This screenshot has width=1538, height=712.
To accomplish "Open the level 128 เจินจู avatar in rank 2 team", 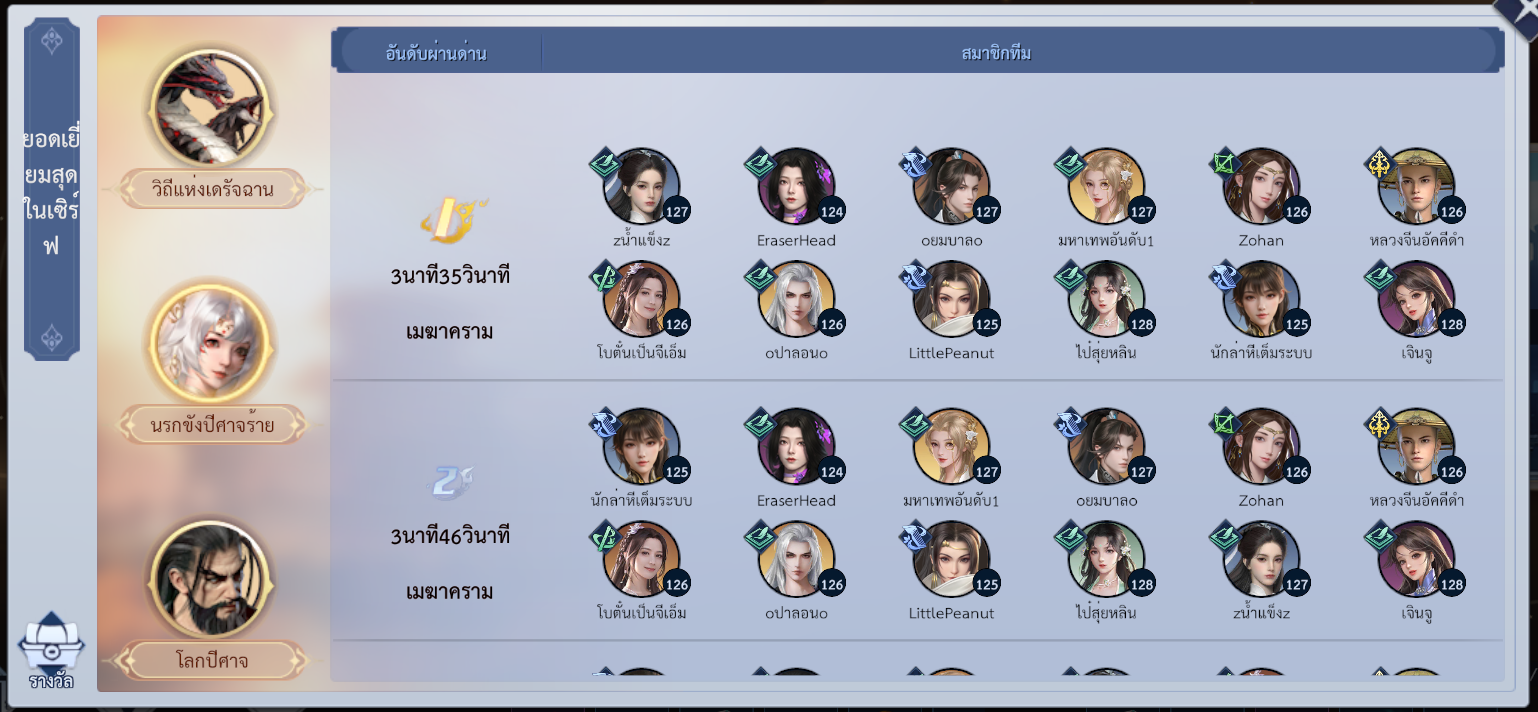I will tap(1416, 559).
